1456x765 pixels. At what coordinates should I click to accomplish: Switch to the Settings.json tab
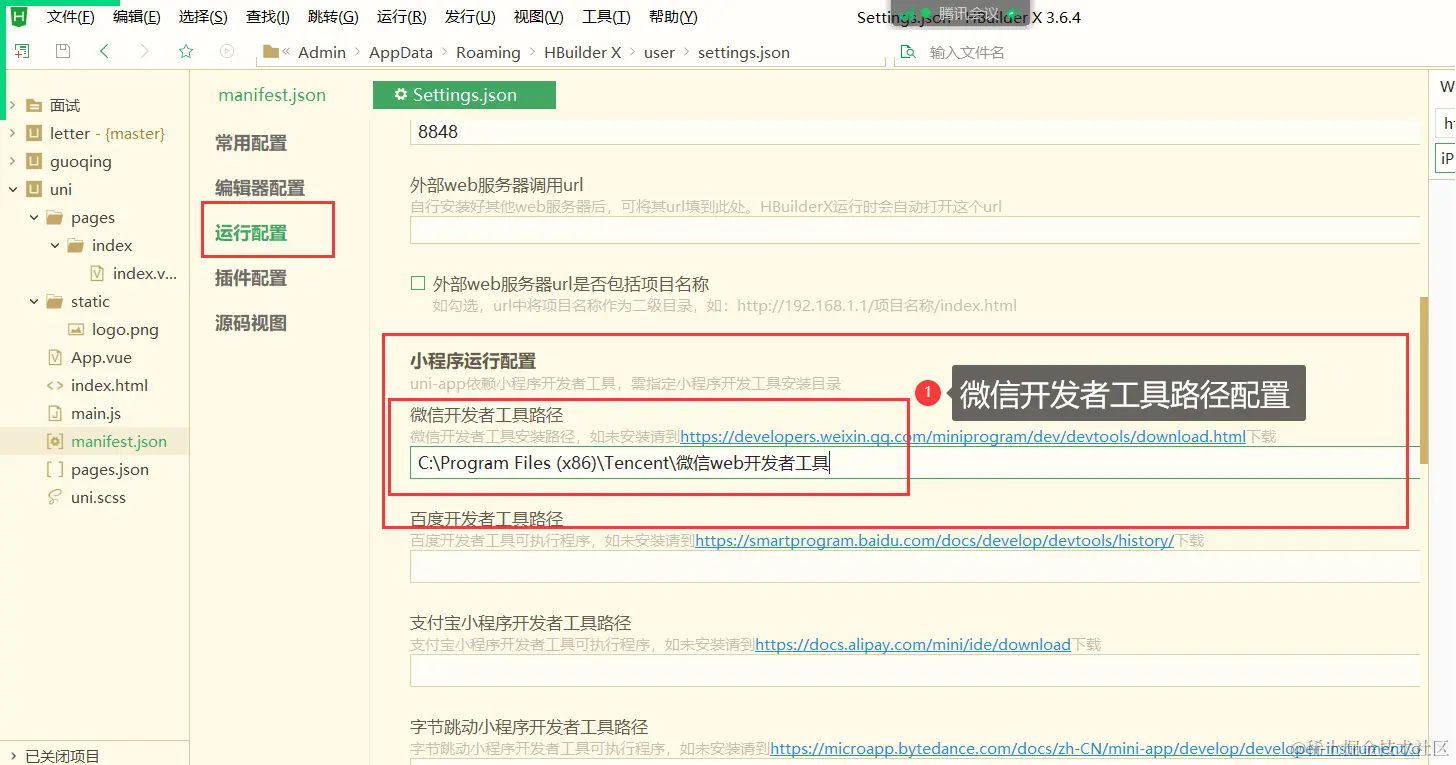pos(464,95)
